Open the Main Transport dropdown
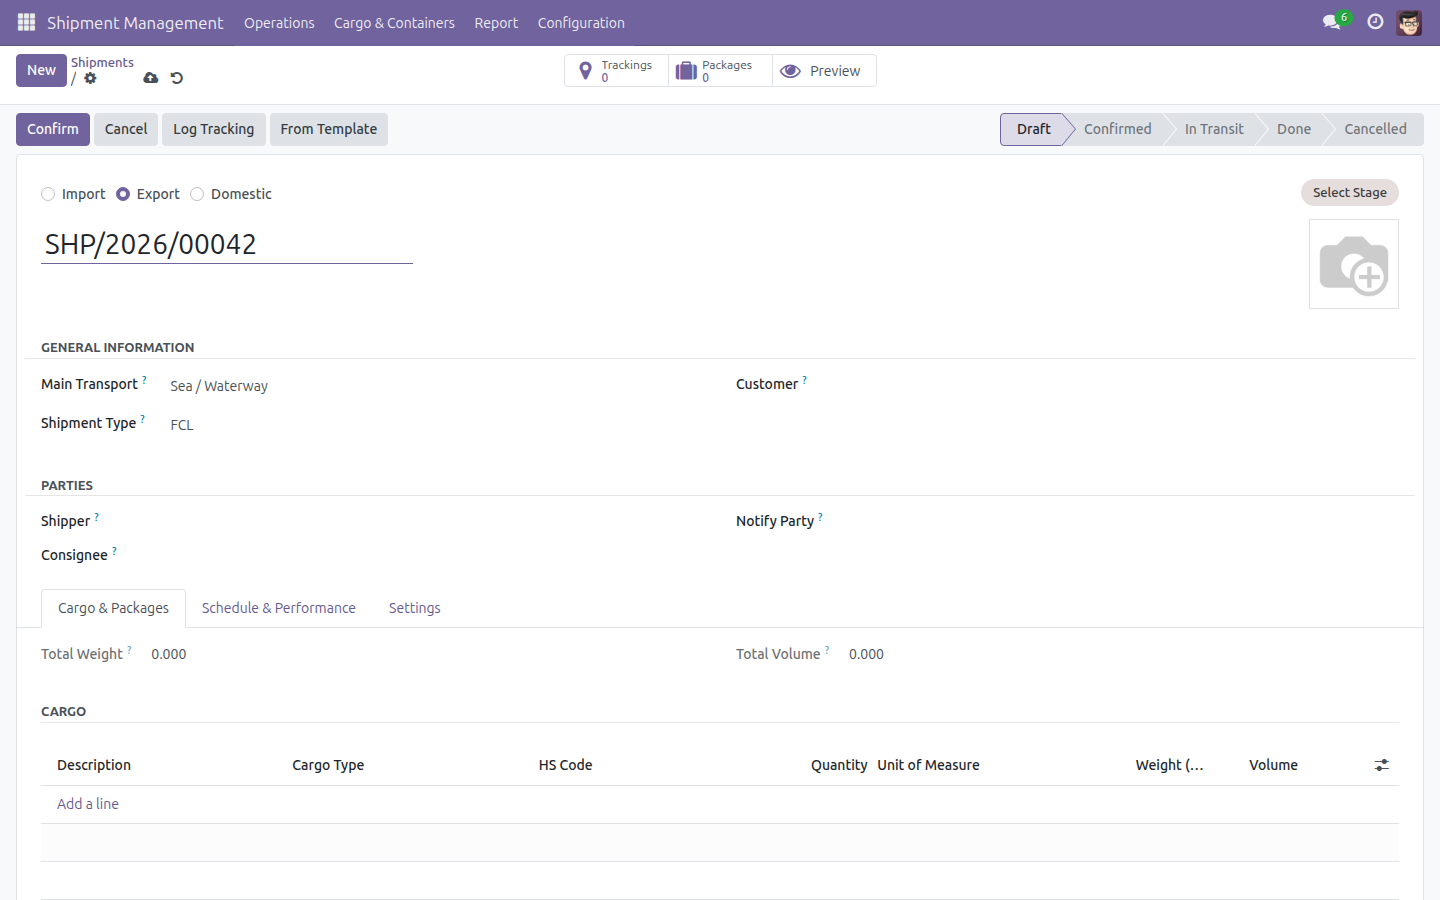 tap(436, 386)
